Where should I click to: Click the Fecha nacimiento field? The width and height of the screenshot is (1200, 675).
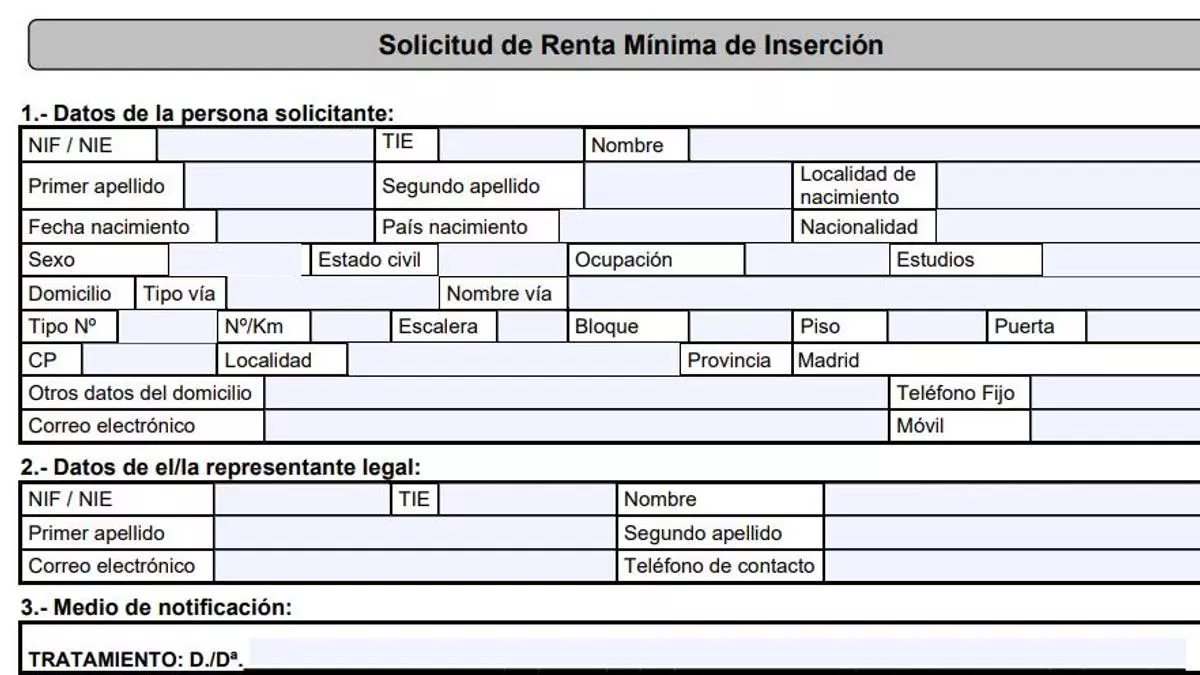tap(295, 227)
